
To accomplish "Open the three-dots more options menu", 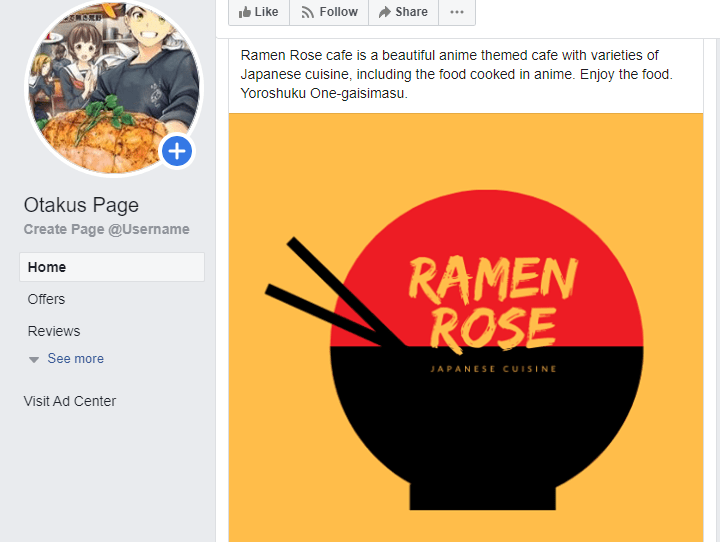I will [457, 12].
